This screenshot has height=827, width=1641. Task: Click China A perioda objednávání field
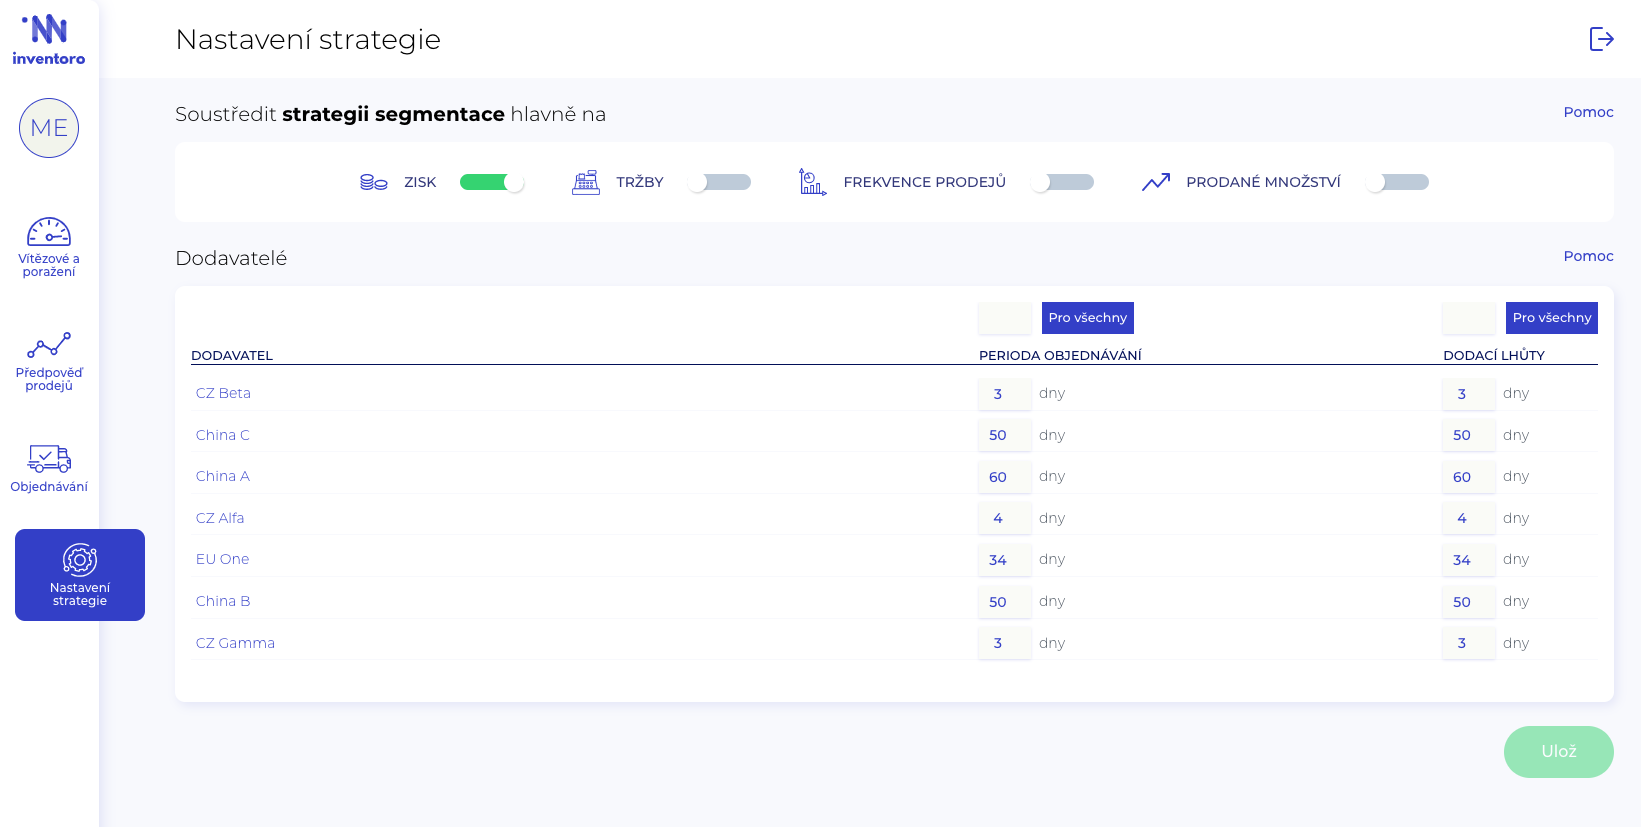[x=1003, y=477]
